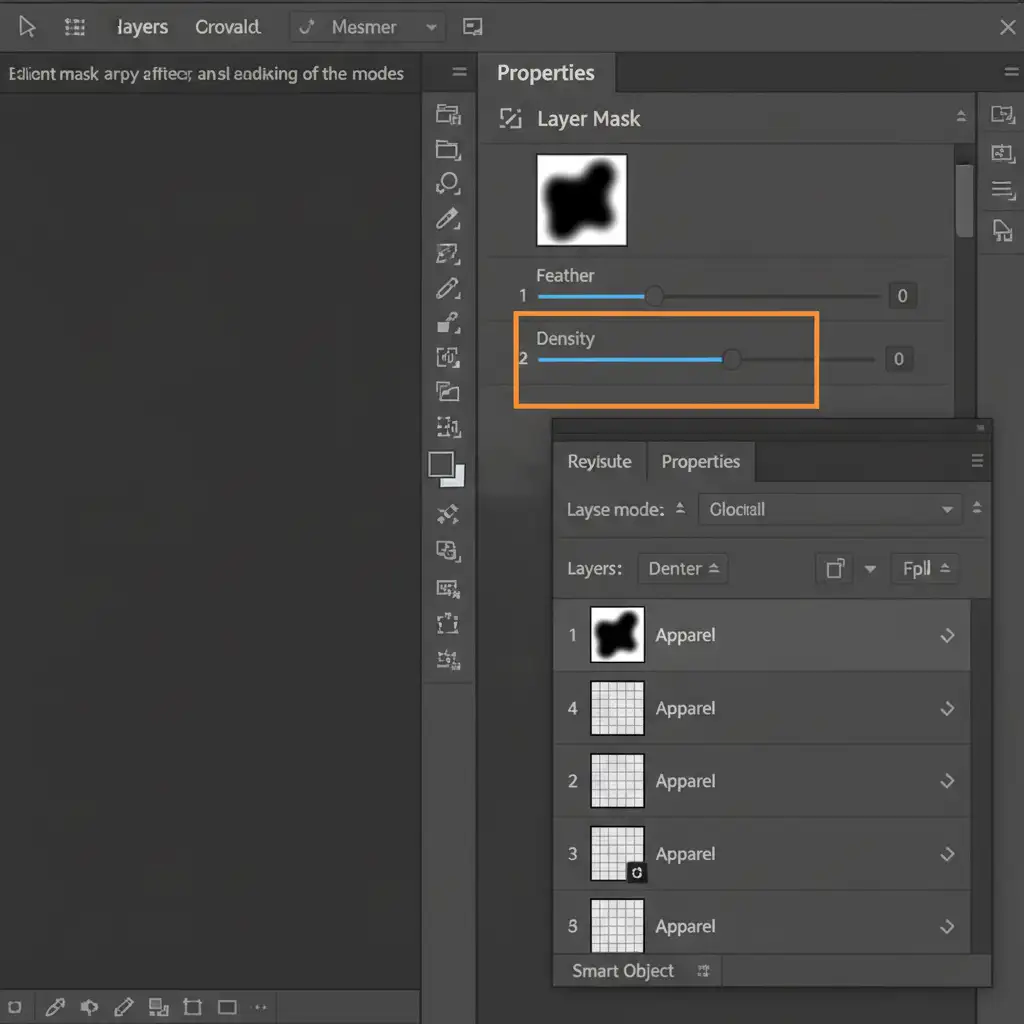Click the lock icon beside Denter dropdown
Viewport: 1024px width, 1024px height.
tap(833, 569)
